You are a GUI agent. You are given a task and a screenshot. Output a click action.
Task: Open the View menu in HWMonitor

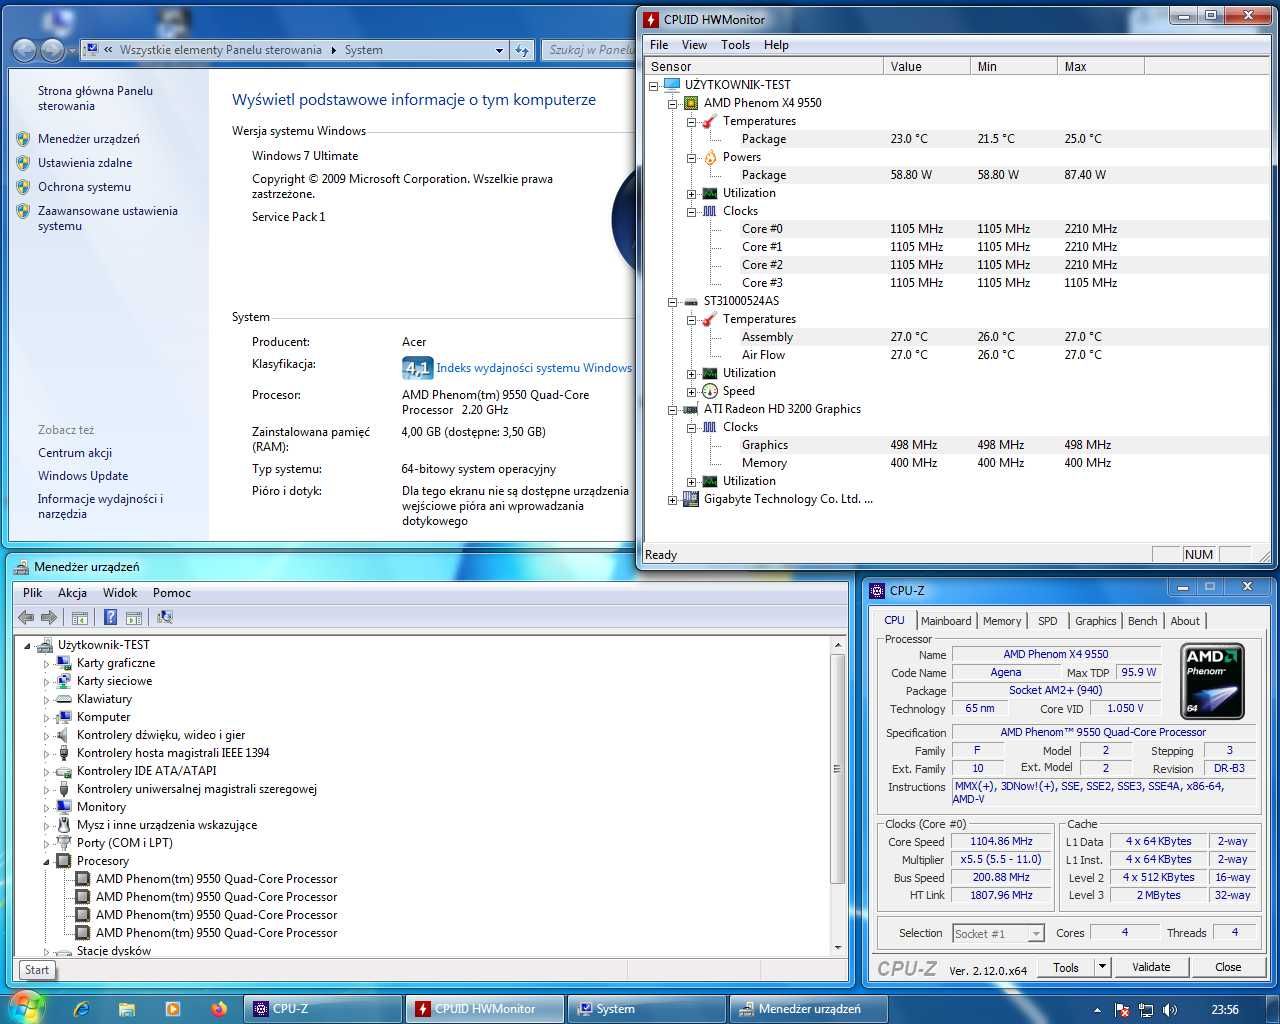click(x=694, y=45)
